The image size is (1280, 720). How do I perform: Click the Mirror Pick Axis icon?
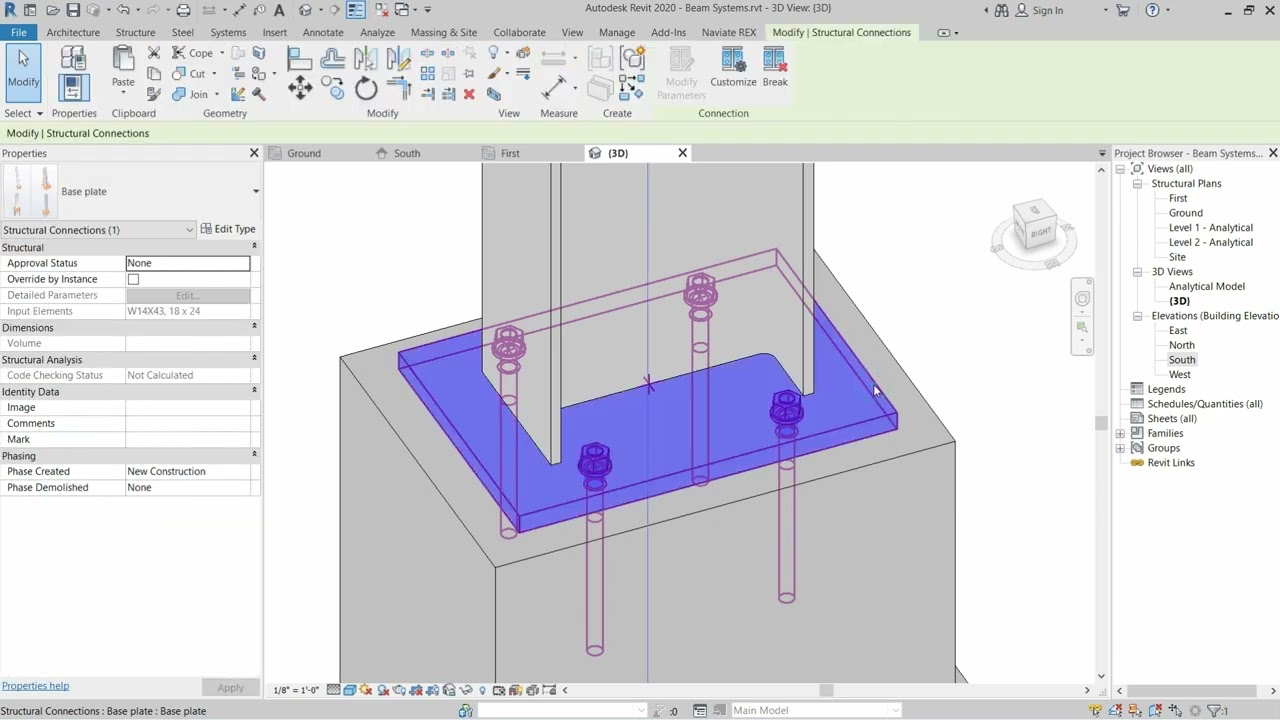point(366,60)
